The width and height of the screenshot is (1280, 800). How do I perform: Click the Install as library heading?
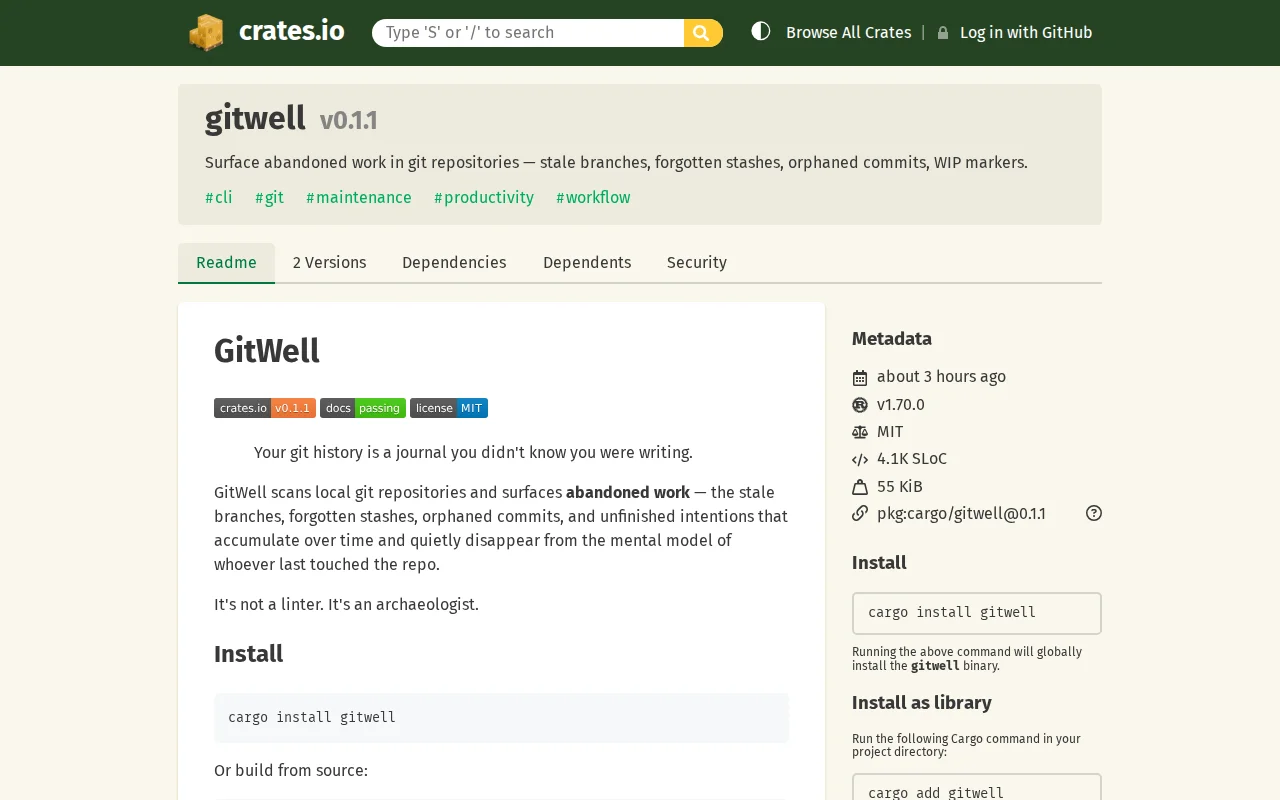coord(922,703)
